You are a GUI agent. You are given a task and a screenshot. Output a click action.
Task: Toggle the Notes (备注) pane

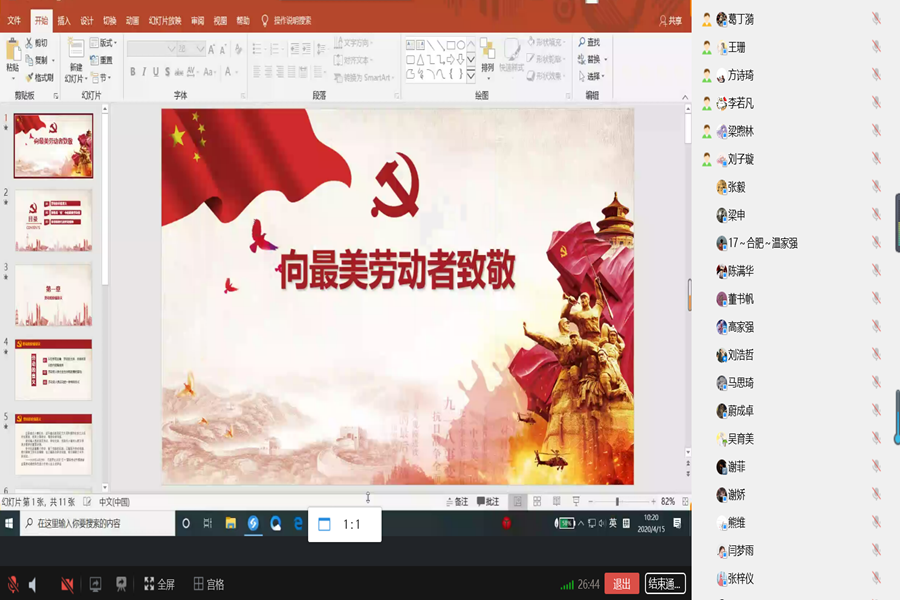click(x=457, y=502)
